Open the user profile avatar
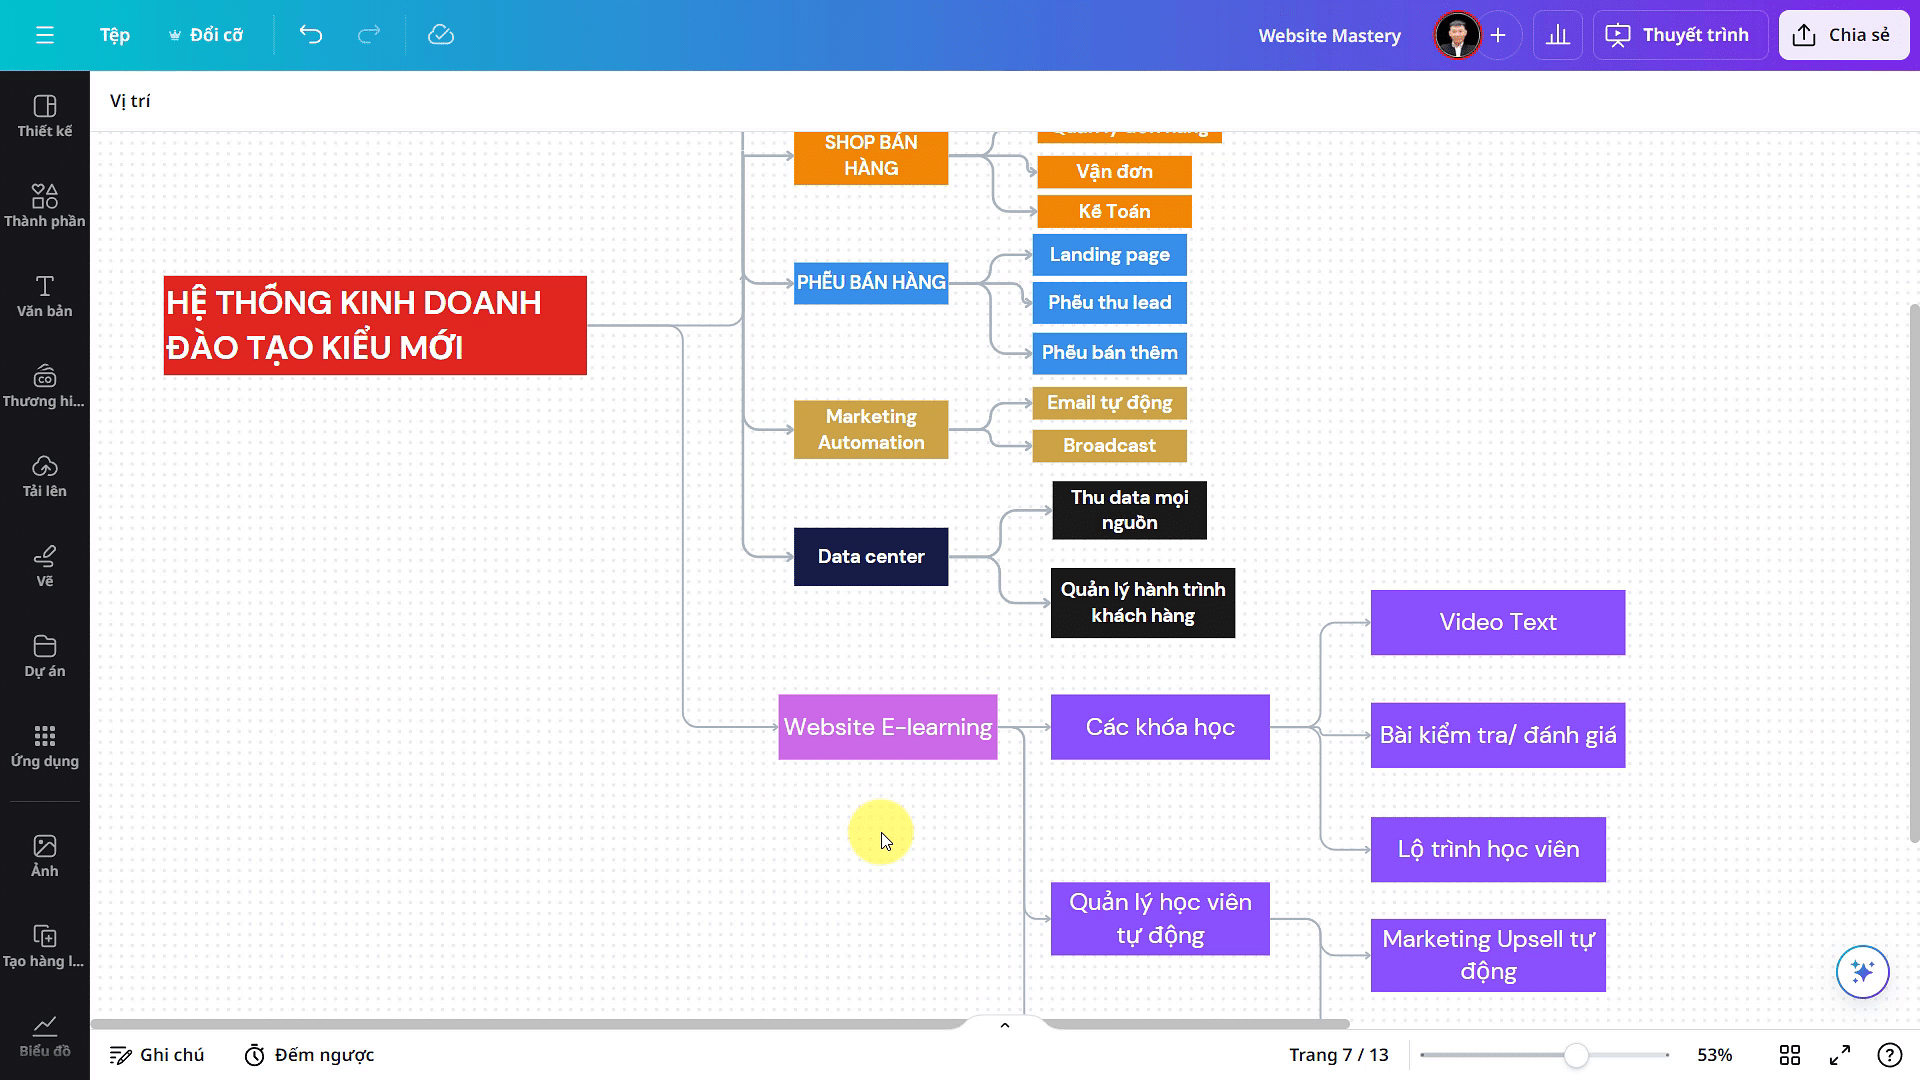The width and height of the screenshot is (1920, 1080). point(1457,35)
